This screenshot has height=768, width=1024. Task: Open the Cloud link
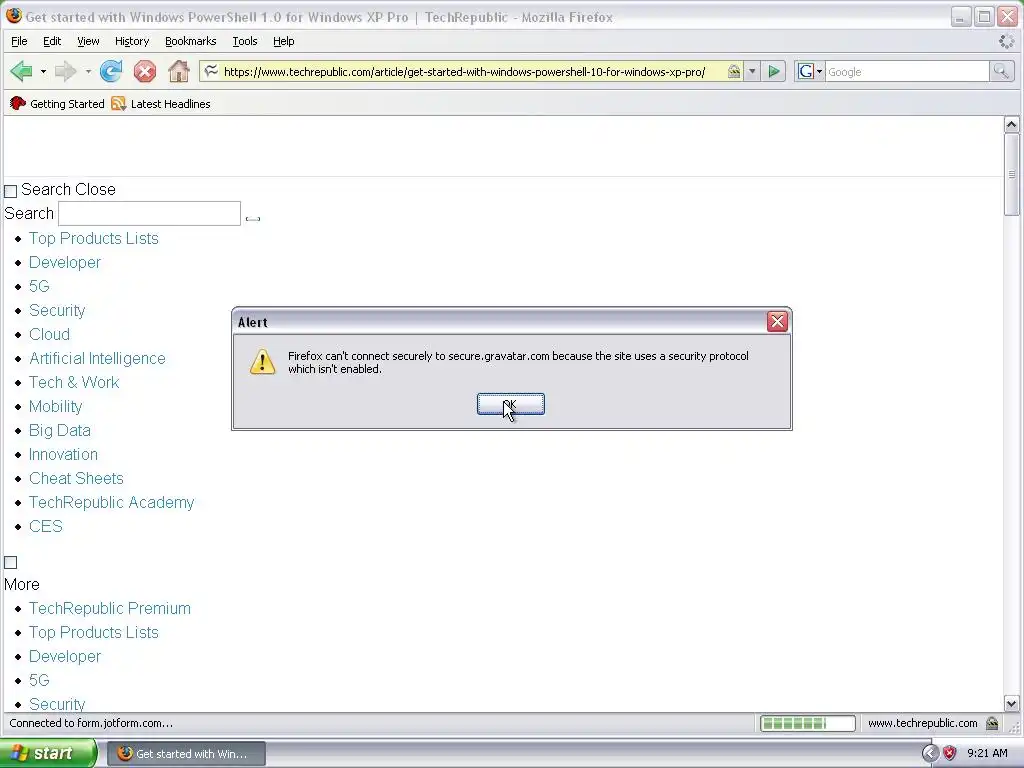(49, 334)
